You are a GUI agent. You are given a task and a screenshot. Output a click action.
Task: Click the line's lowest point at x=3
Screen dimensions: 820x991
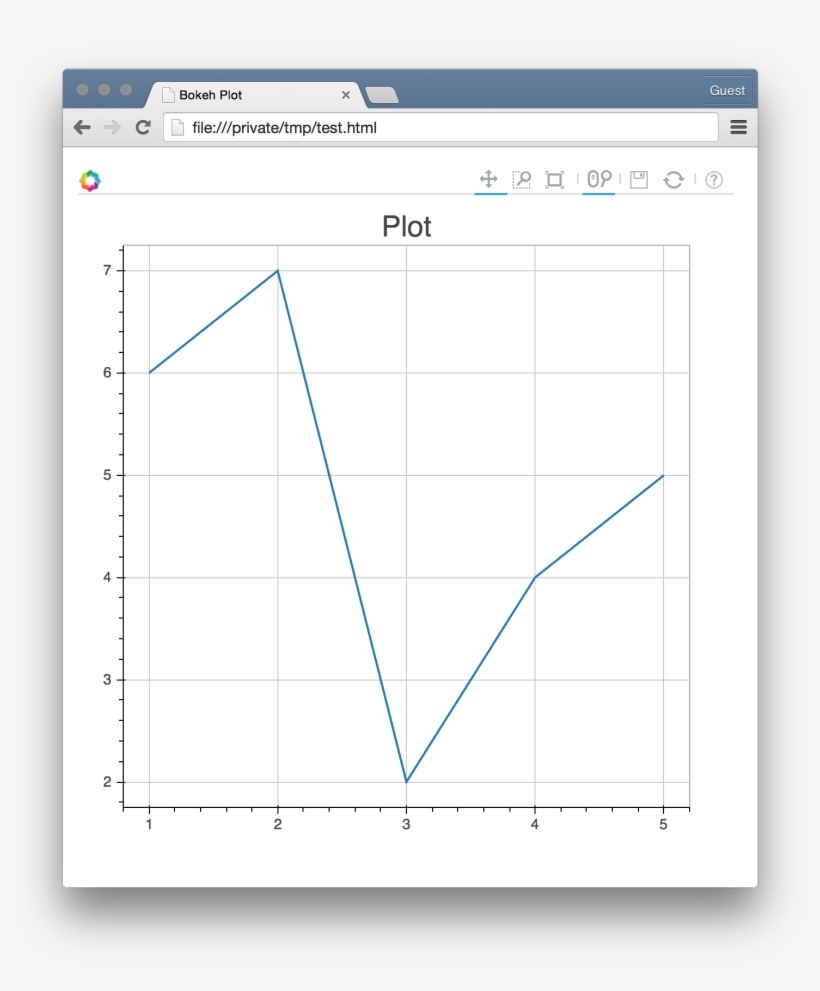[x=406, y=782]
